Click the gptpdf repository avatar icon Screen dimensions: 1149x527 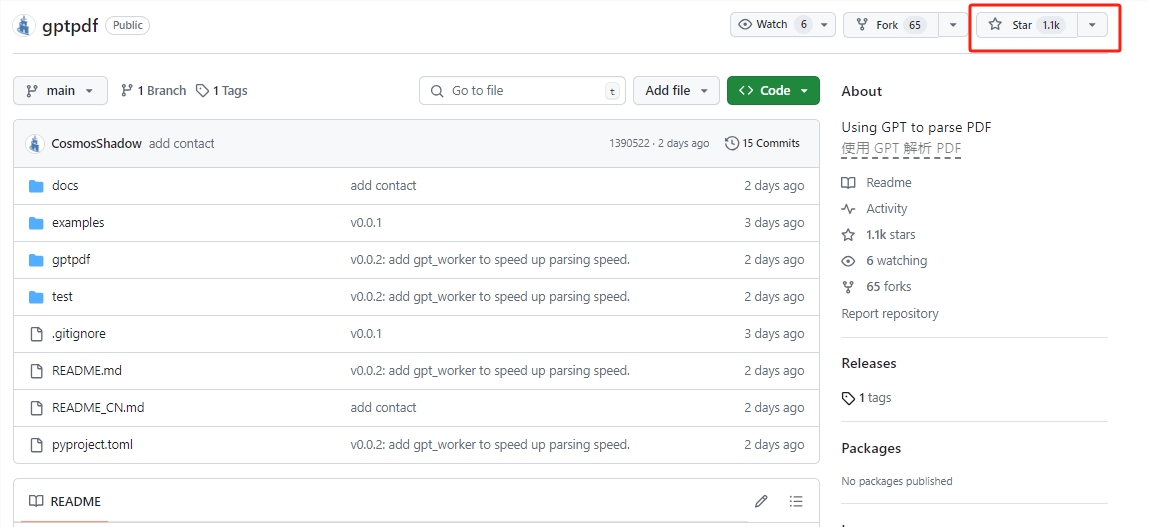click(x=24, y=25)
